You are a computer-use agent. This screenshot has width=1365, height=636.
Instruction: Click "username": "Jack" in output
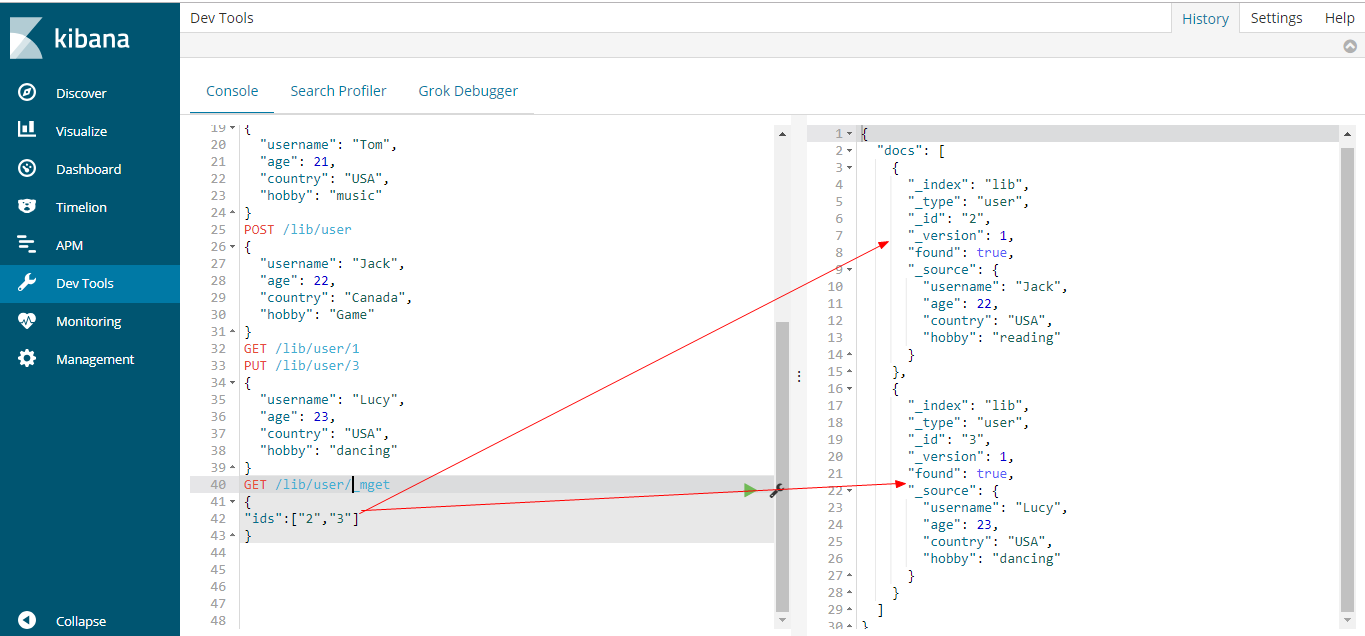coord(995,286)
